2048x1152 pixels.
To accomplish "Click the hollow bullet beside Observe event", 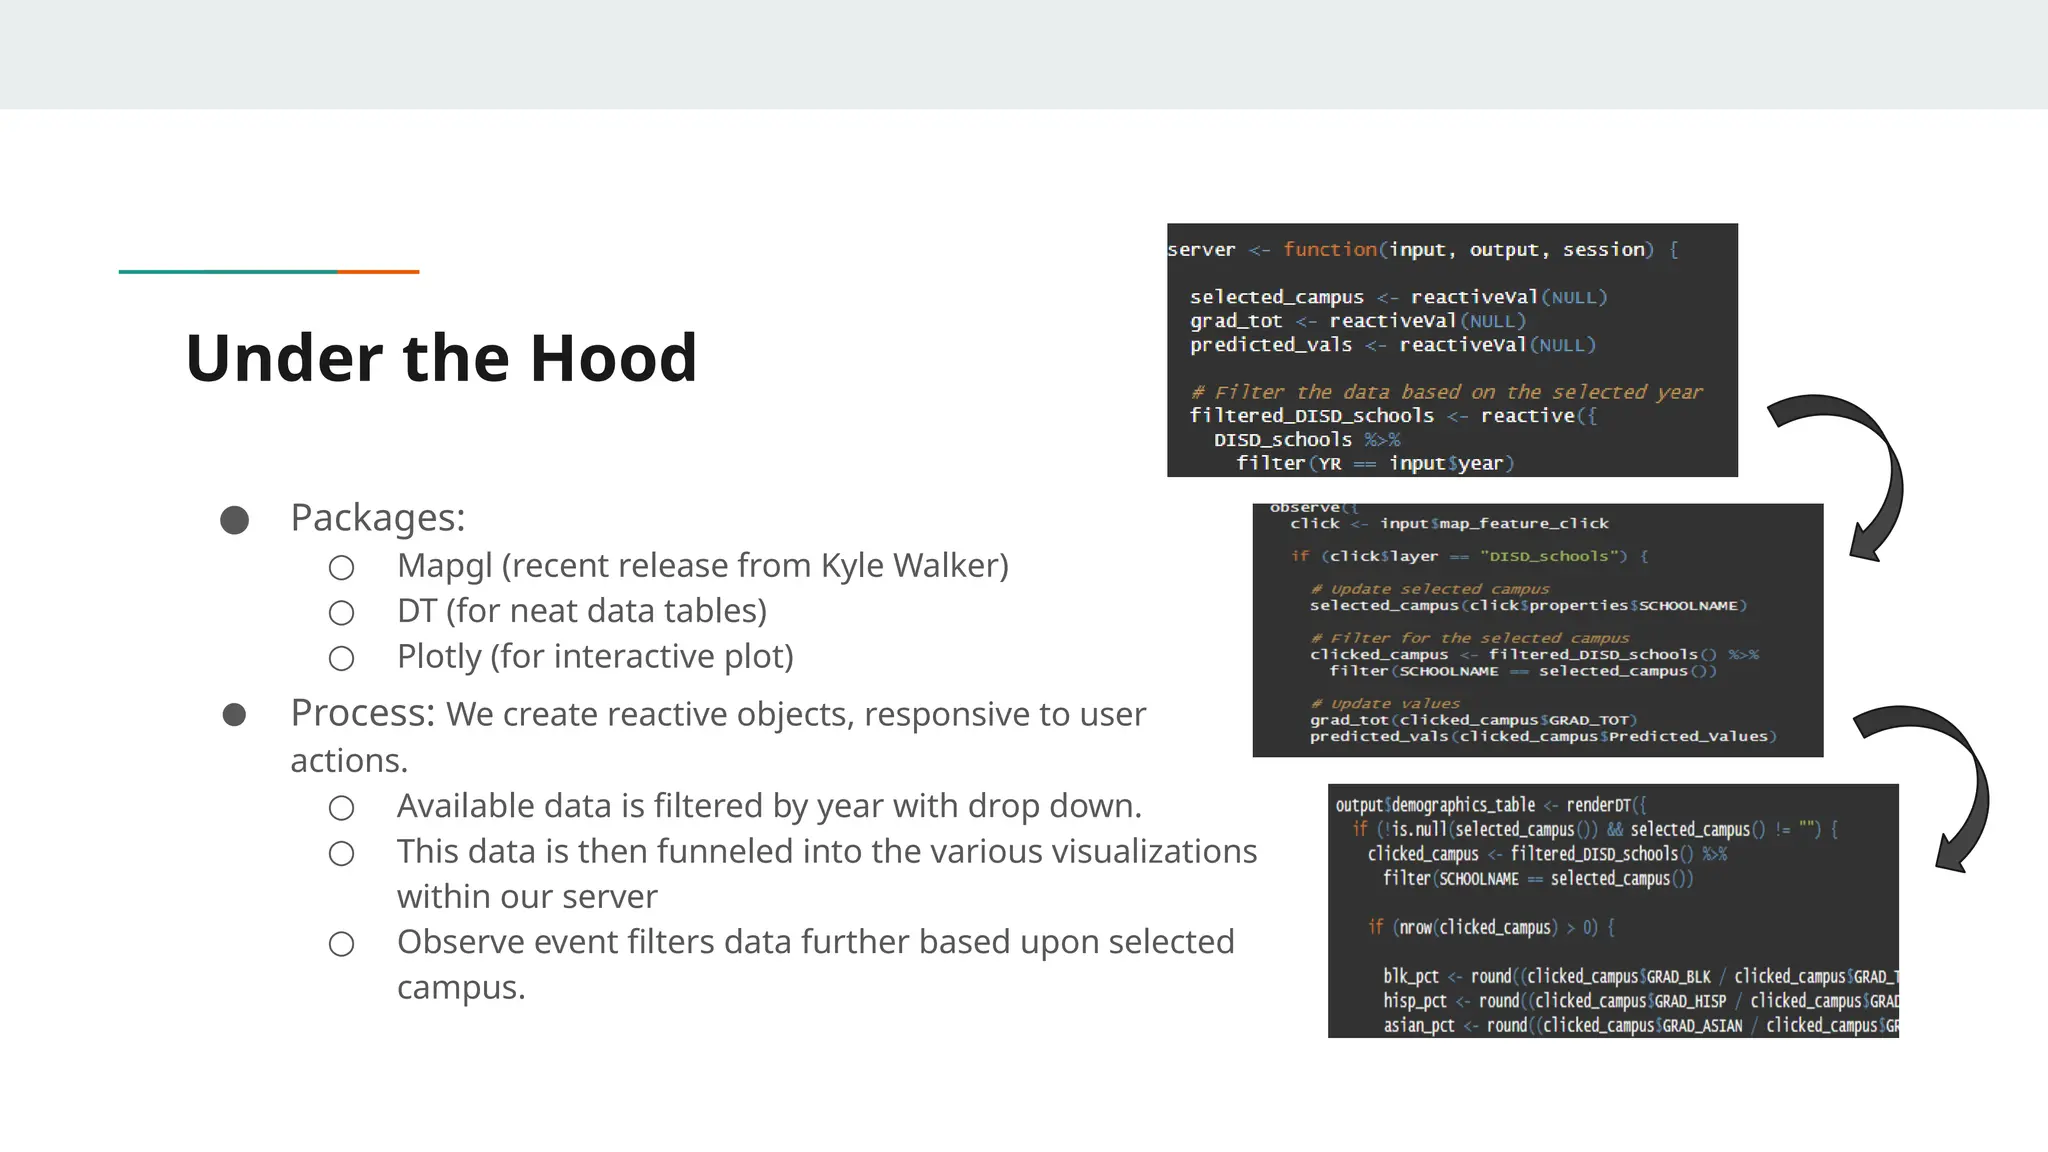I will [342, 944].
